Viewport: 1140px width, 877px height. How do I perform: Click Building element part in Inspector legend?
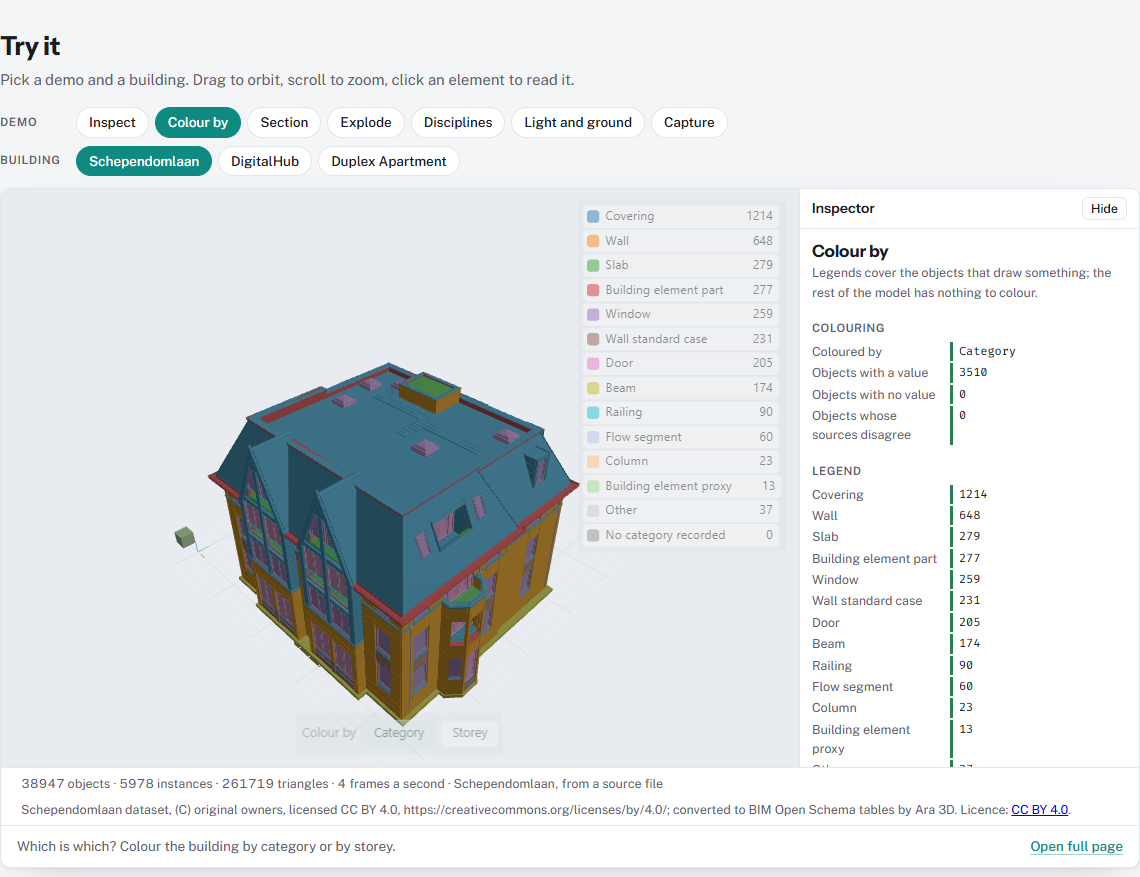pyautogui.click(x=972, y=558)
